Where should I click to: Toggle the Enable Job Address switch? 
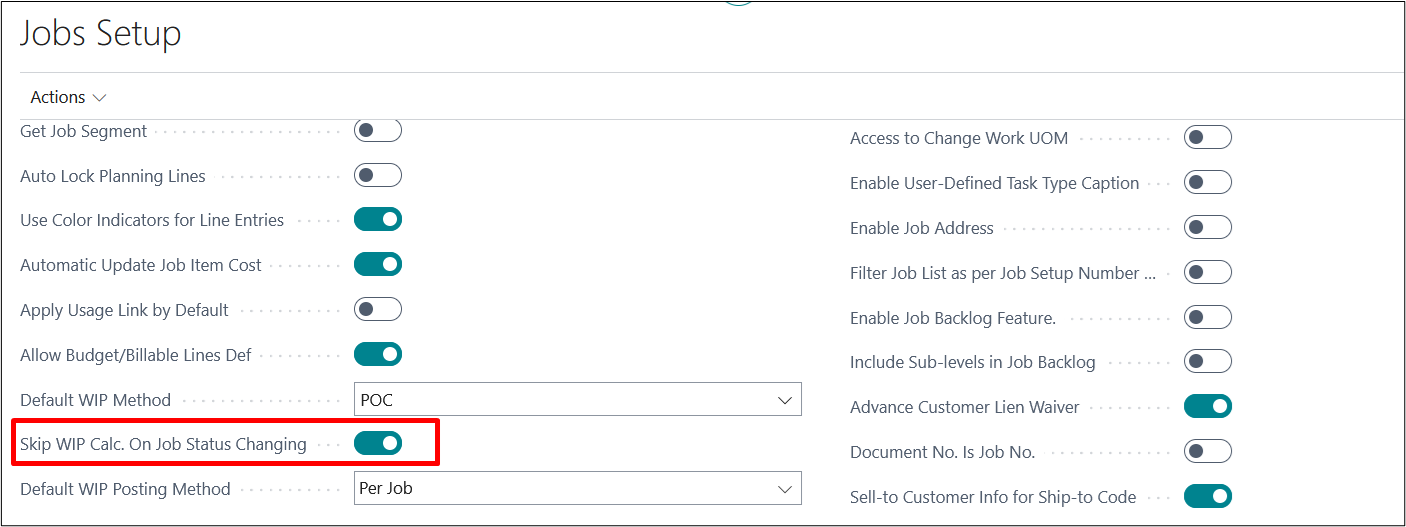(x=1207, y=228)
